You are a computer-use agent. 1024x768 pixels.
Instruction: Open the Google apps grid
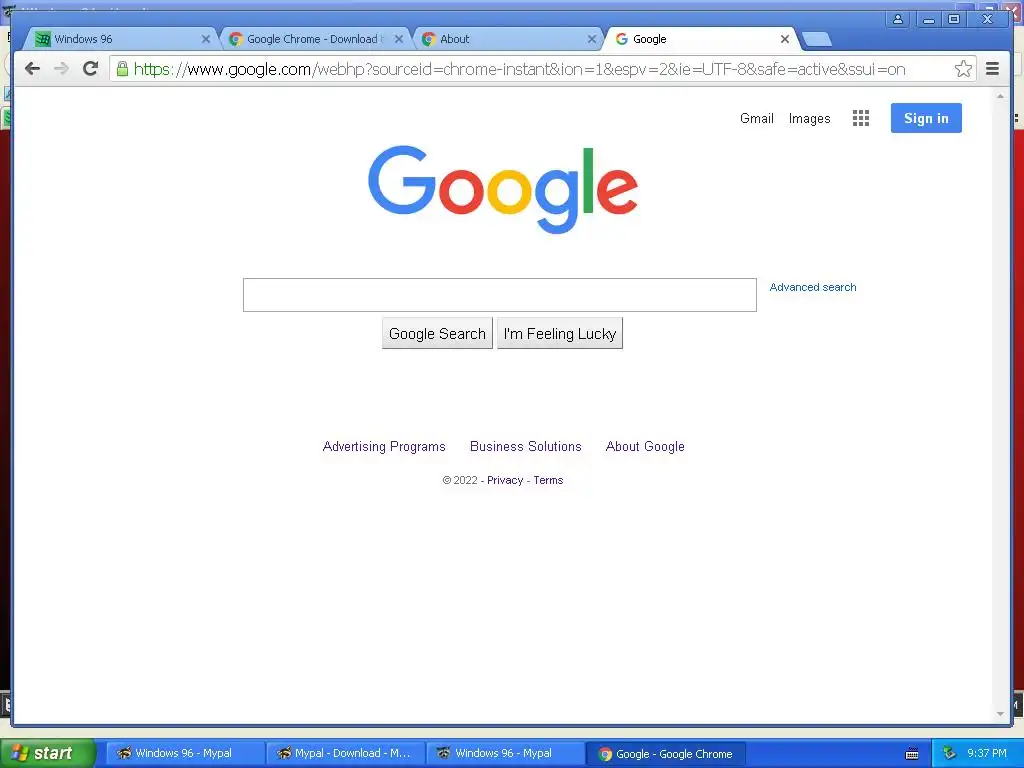[x=861, y=118]
